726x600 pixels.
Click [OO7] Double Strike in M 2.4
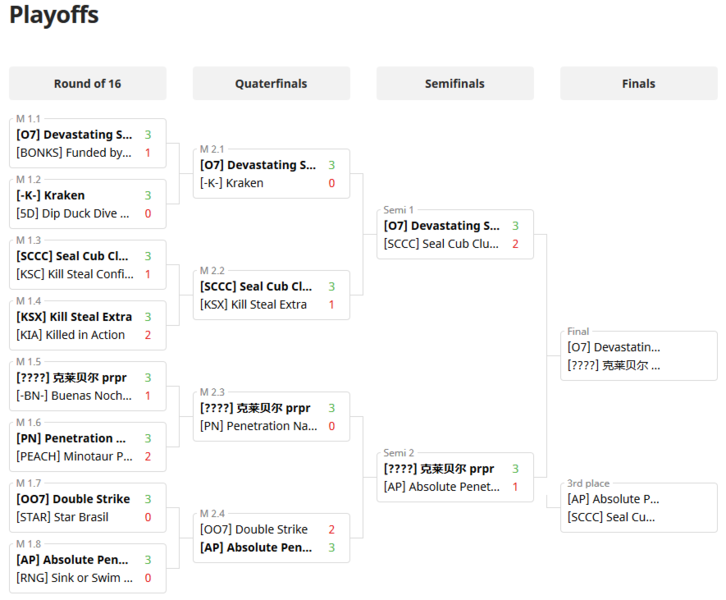(254, 529)
